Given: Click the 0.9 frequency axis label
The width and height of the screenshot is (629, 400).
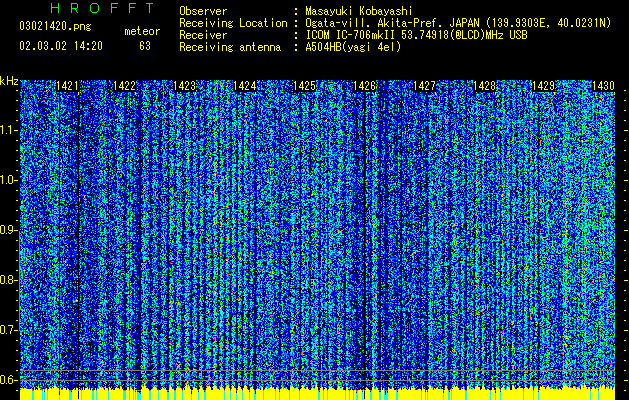Looking at the screenshot, I should click(8, 230).
